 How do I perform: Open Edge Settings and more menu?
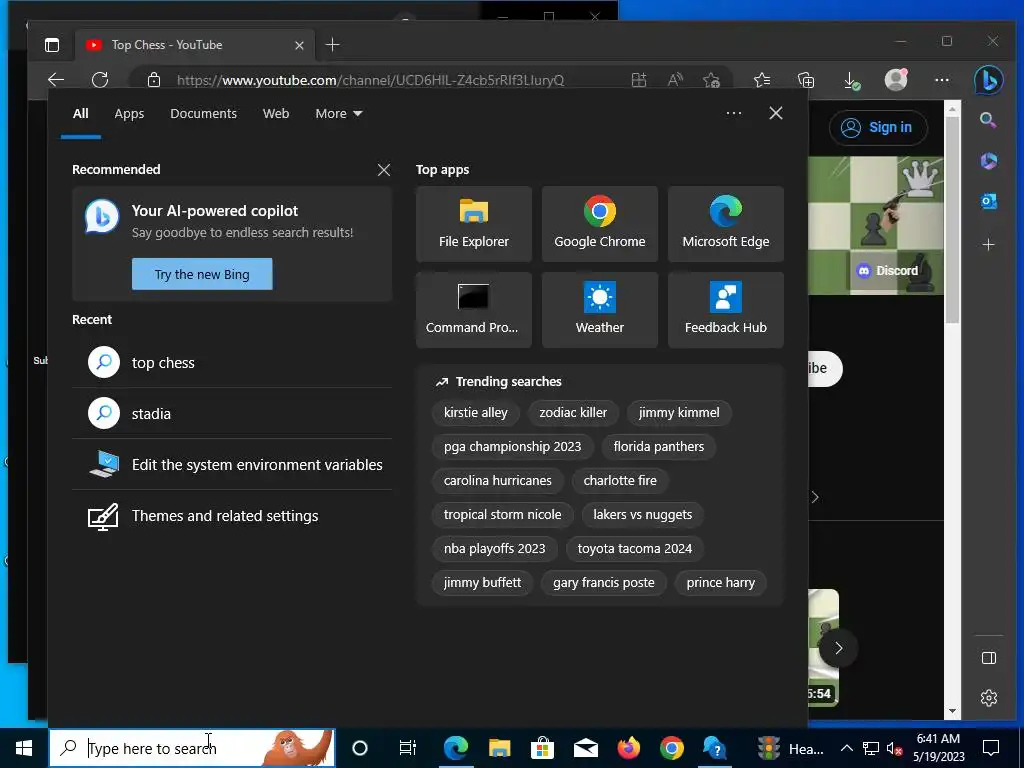click(x=942, y=80)
